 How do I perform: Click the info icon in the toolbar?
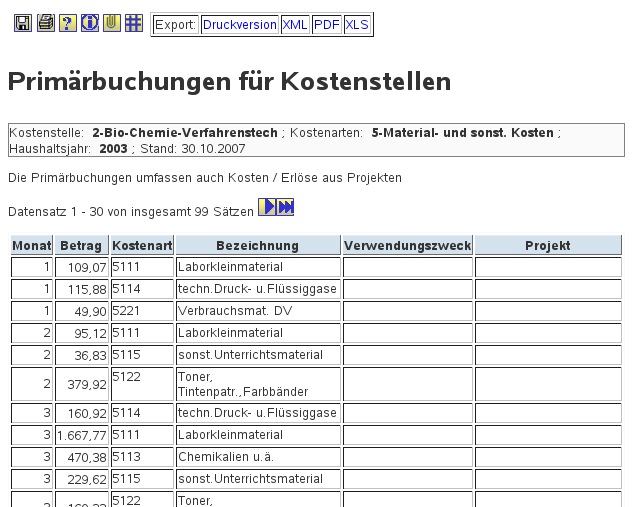89,23
